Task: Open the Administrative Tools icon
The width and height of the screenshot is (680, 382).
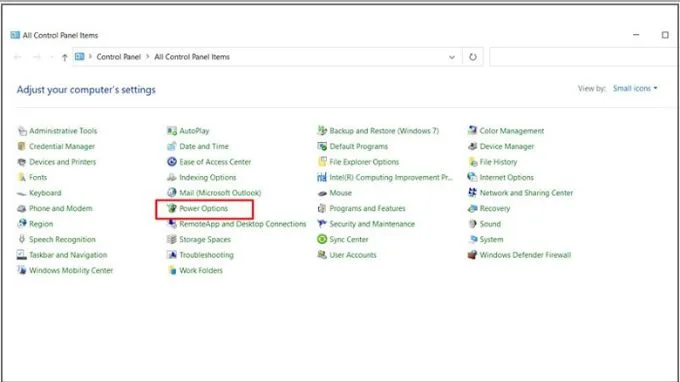Action: pyautogui.click(x=22, y=131)
